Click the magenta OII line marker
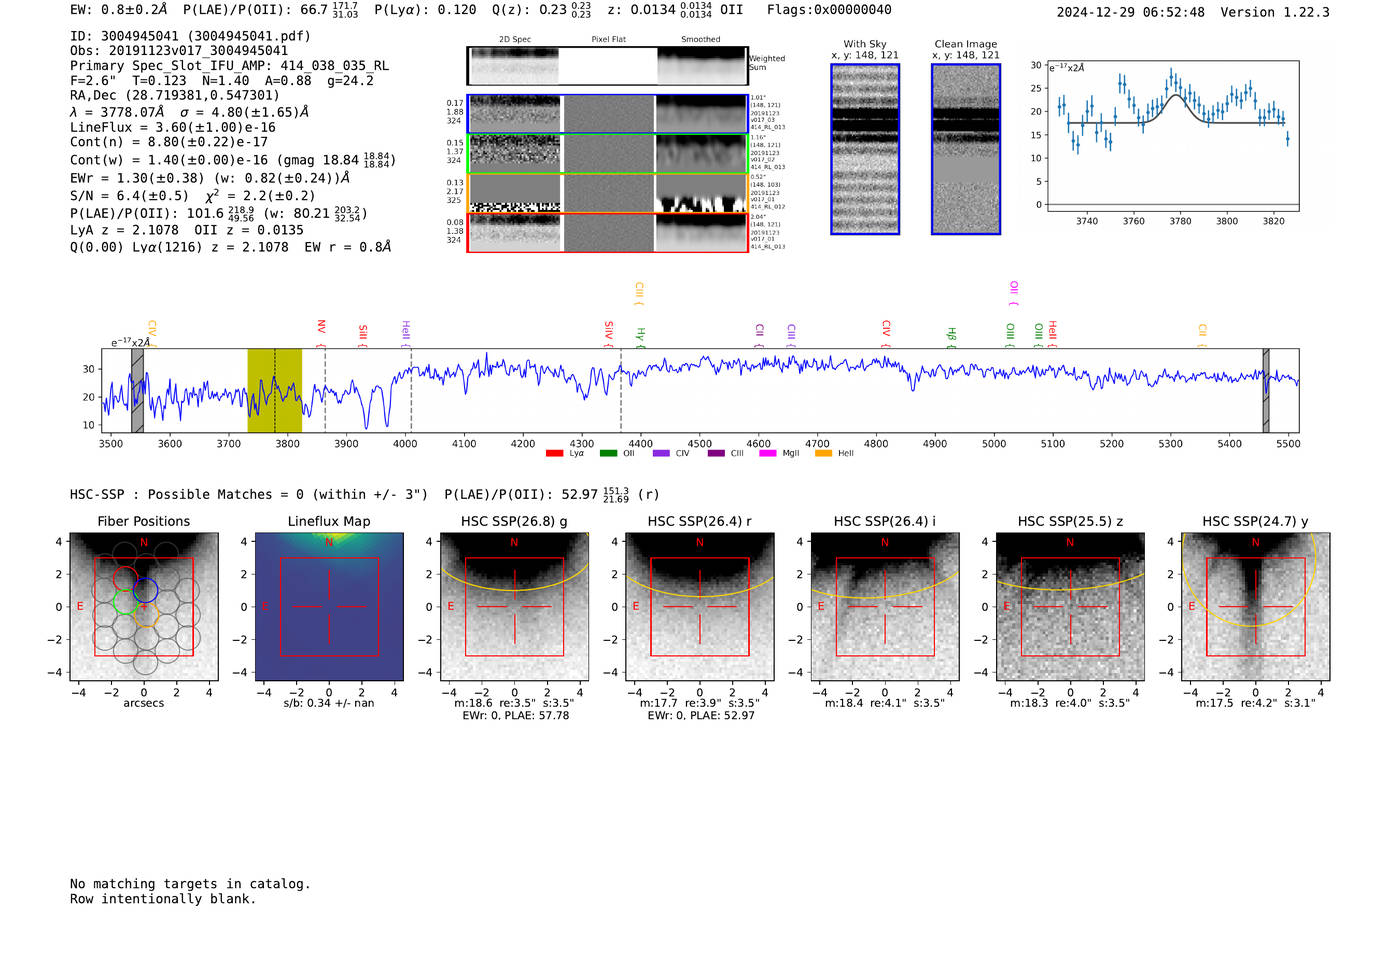Viewport: 1400px width, 953px height. pyautogui.click(x=1014, y=293)
